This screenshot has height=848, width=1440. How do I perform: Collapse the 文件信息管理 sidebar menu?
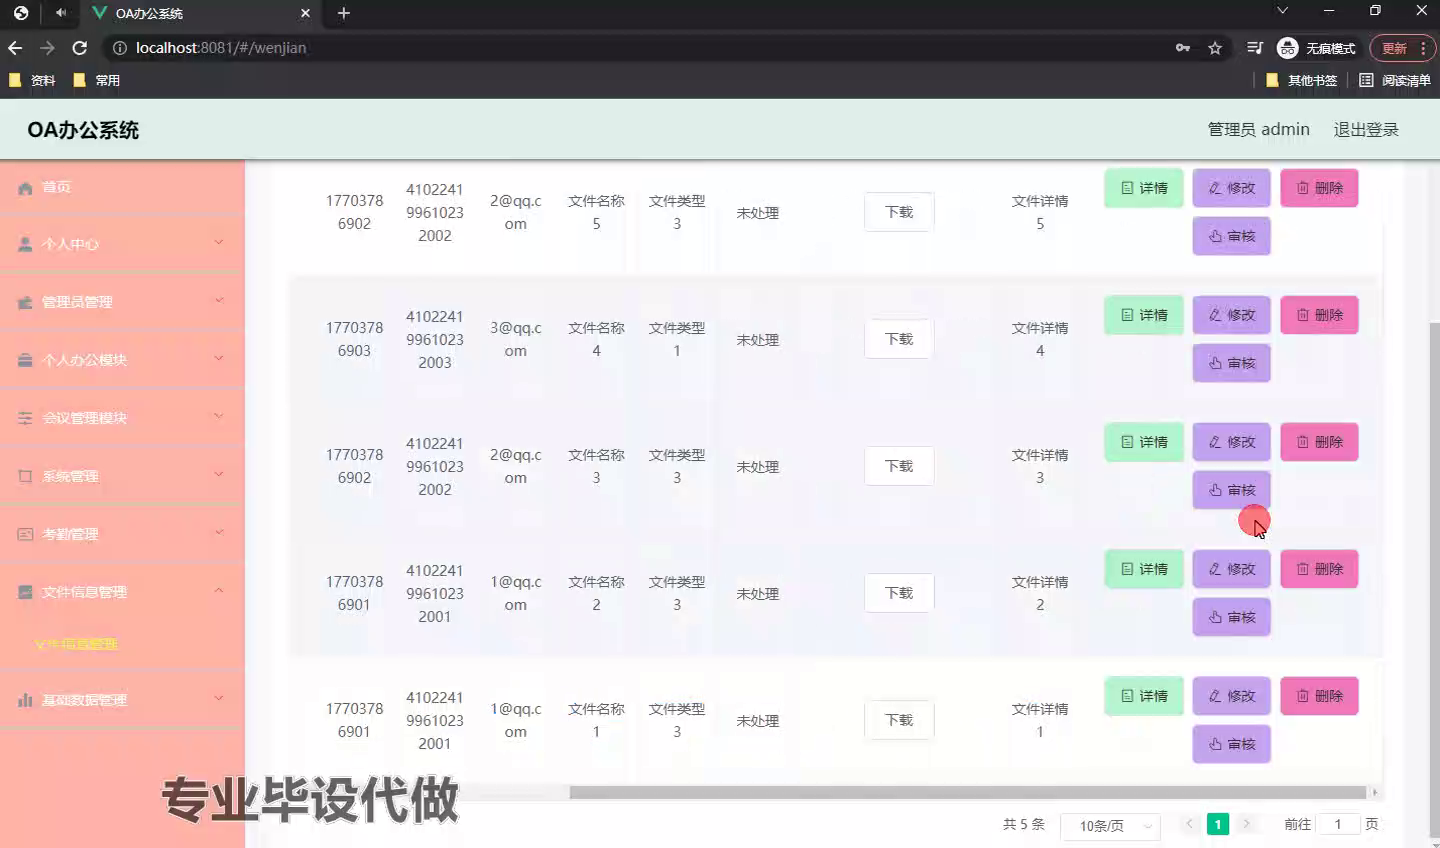(x=122, y=592)
